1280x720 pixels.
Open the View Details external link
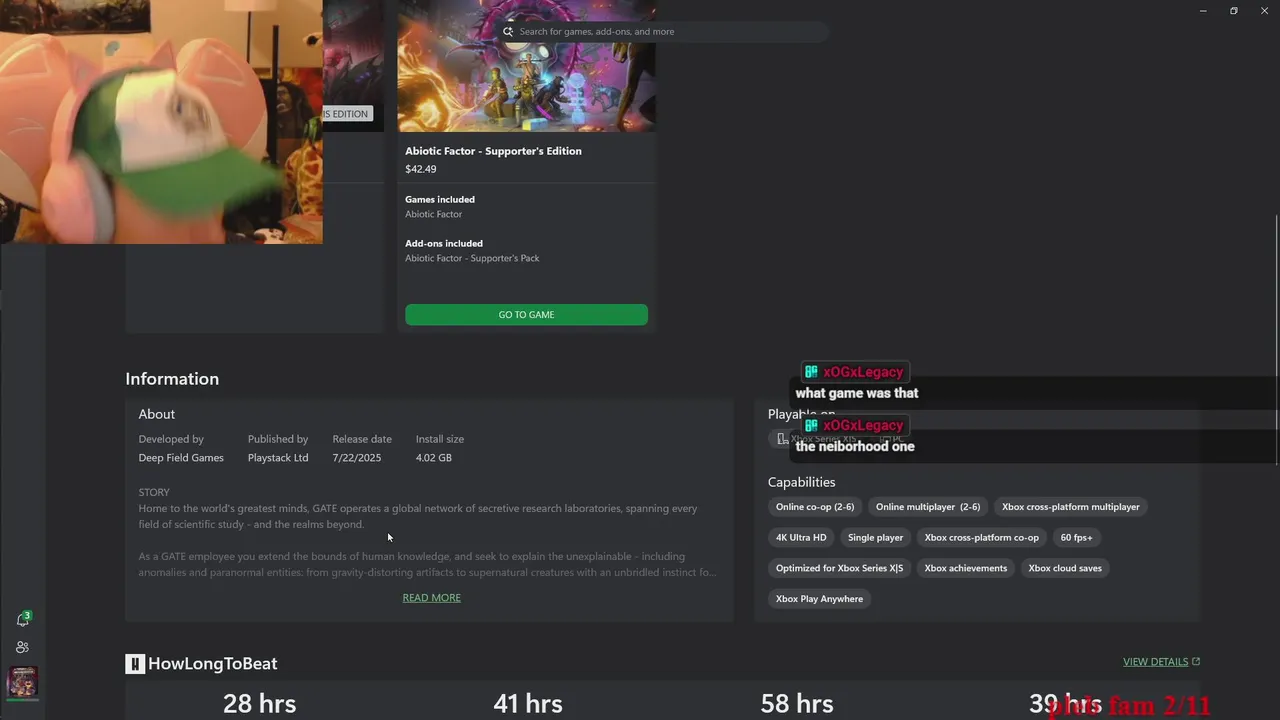click(x=1161, y=662)
